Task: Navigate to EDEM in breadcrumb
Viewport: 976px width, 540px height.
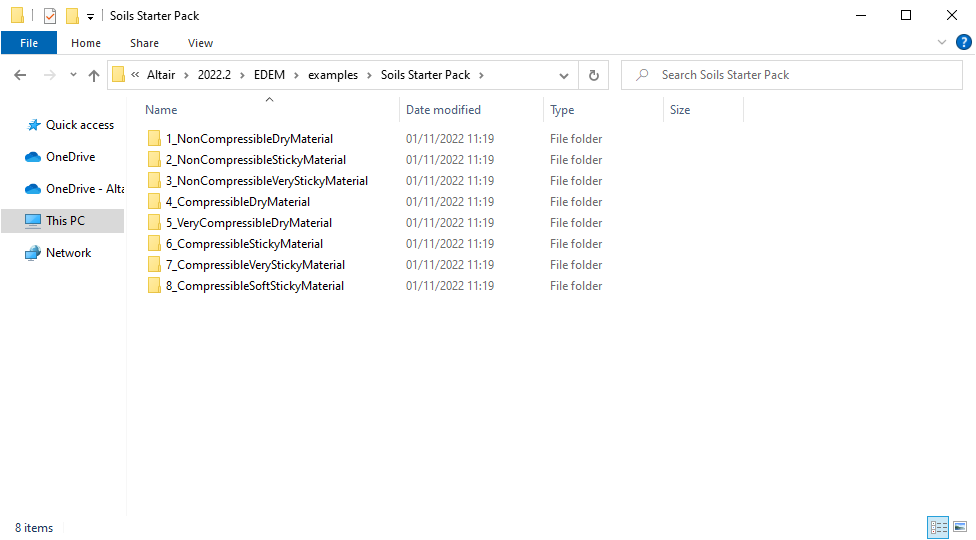Action: click(270, 75)
